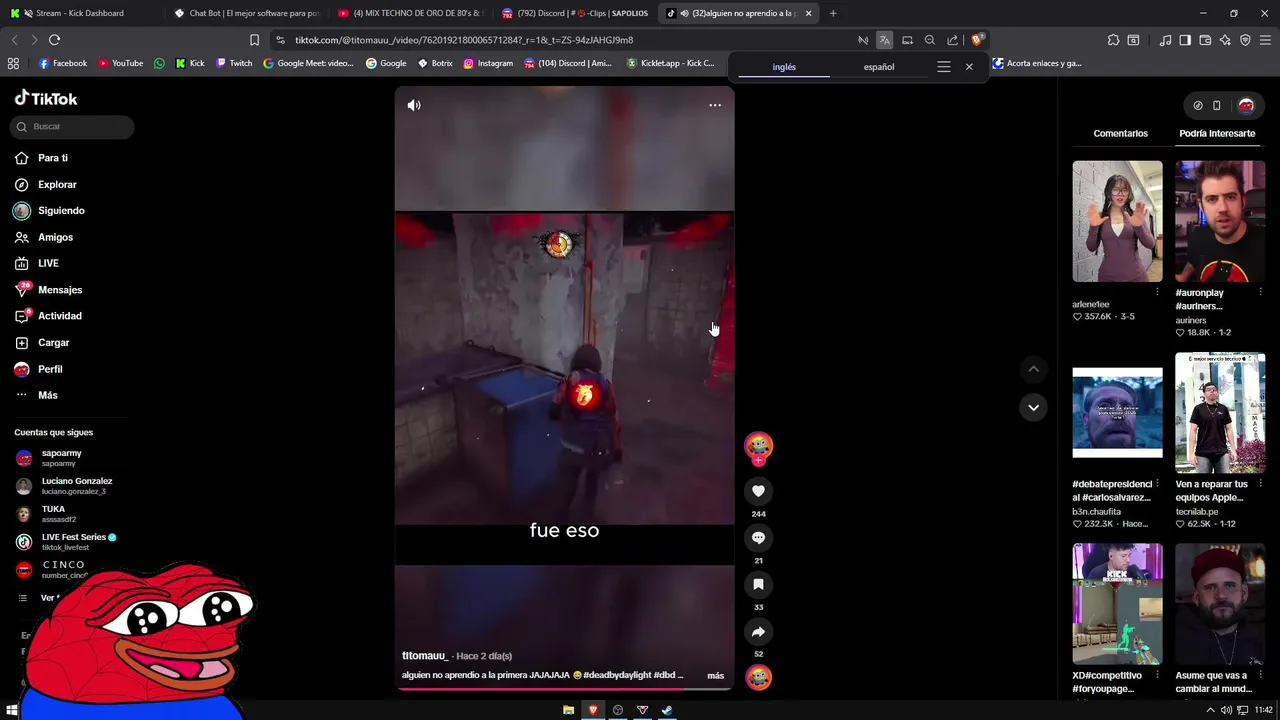Viewport: 1280px width, 720px height.
Task: Open File Explorer in the taskbar
Action: pos(568,710)
